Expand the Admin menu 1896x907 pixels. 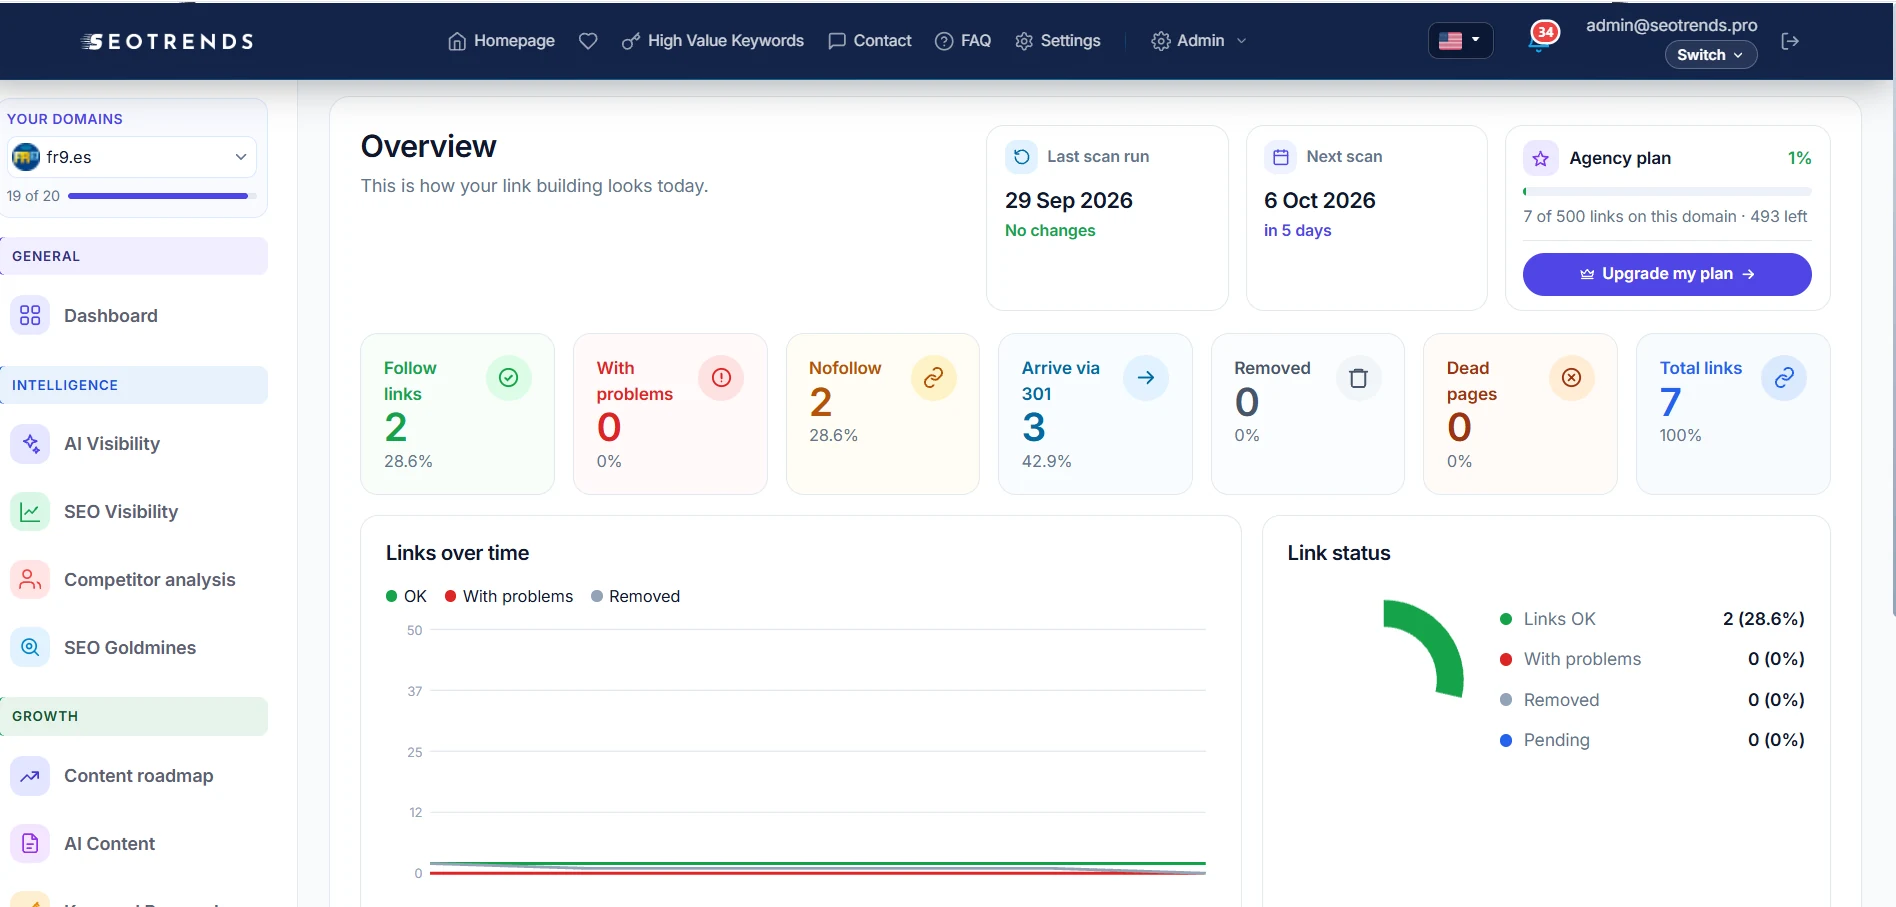(1199, 41)
